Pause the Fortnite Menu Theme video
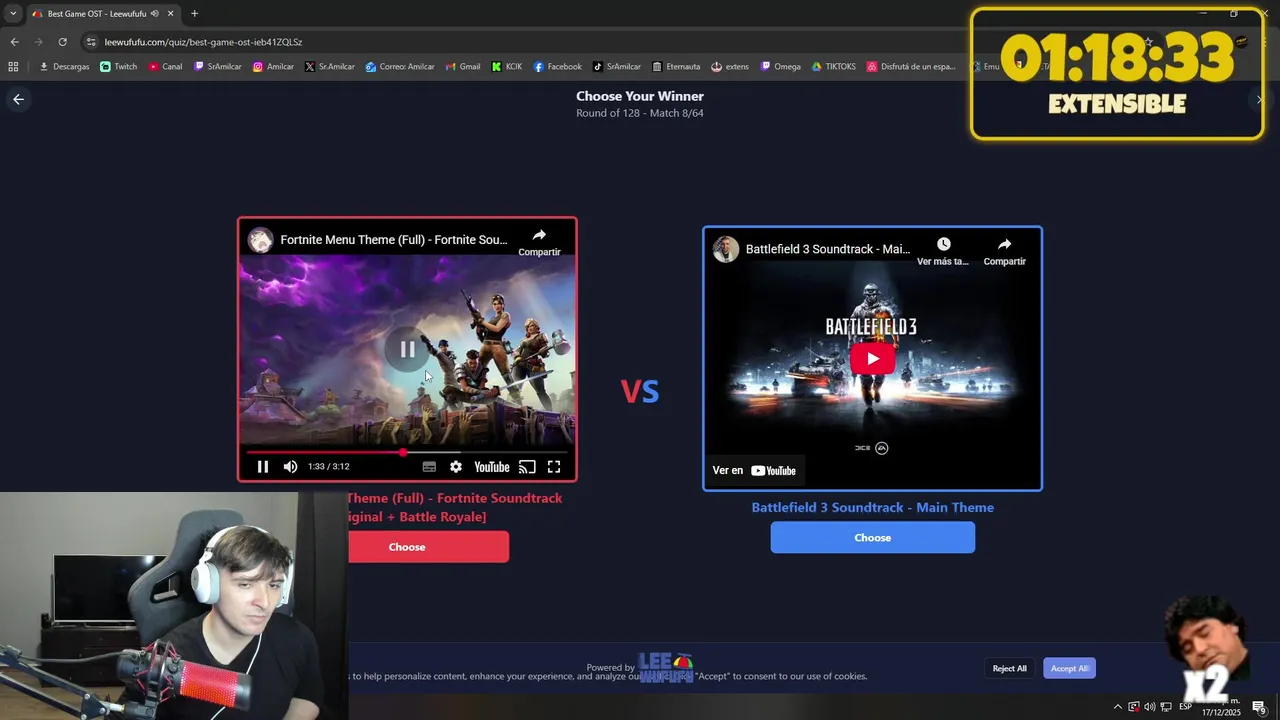The width and height of the screenshot is (1280, 720). click(x=263, y=467)
